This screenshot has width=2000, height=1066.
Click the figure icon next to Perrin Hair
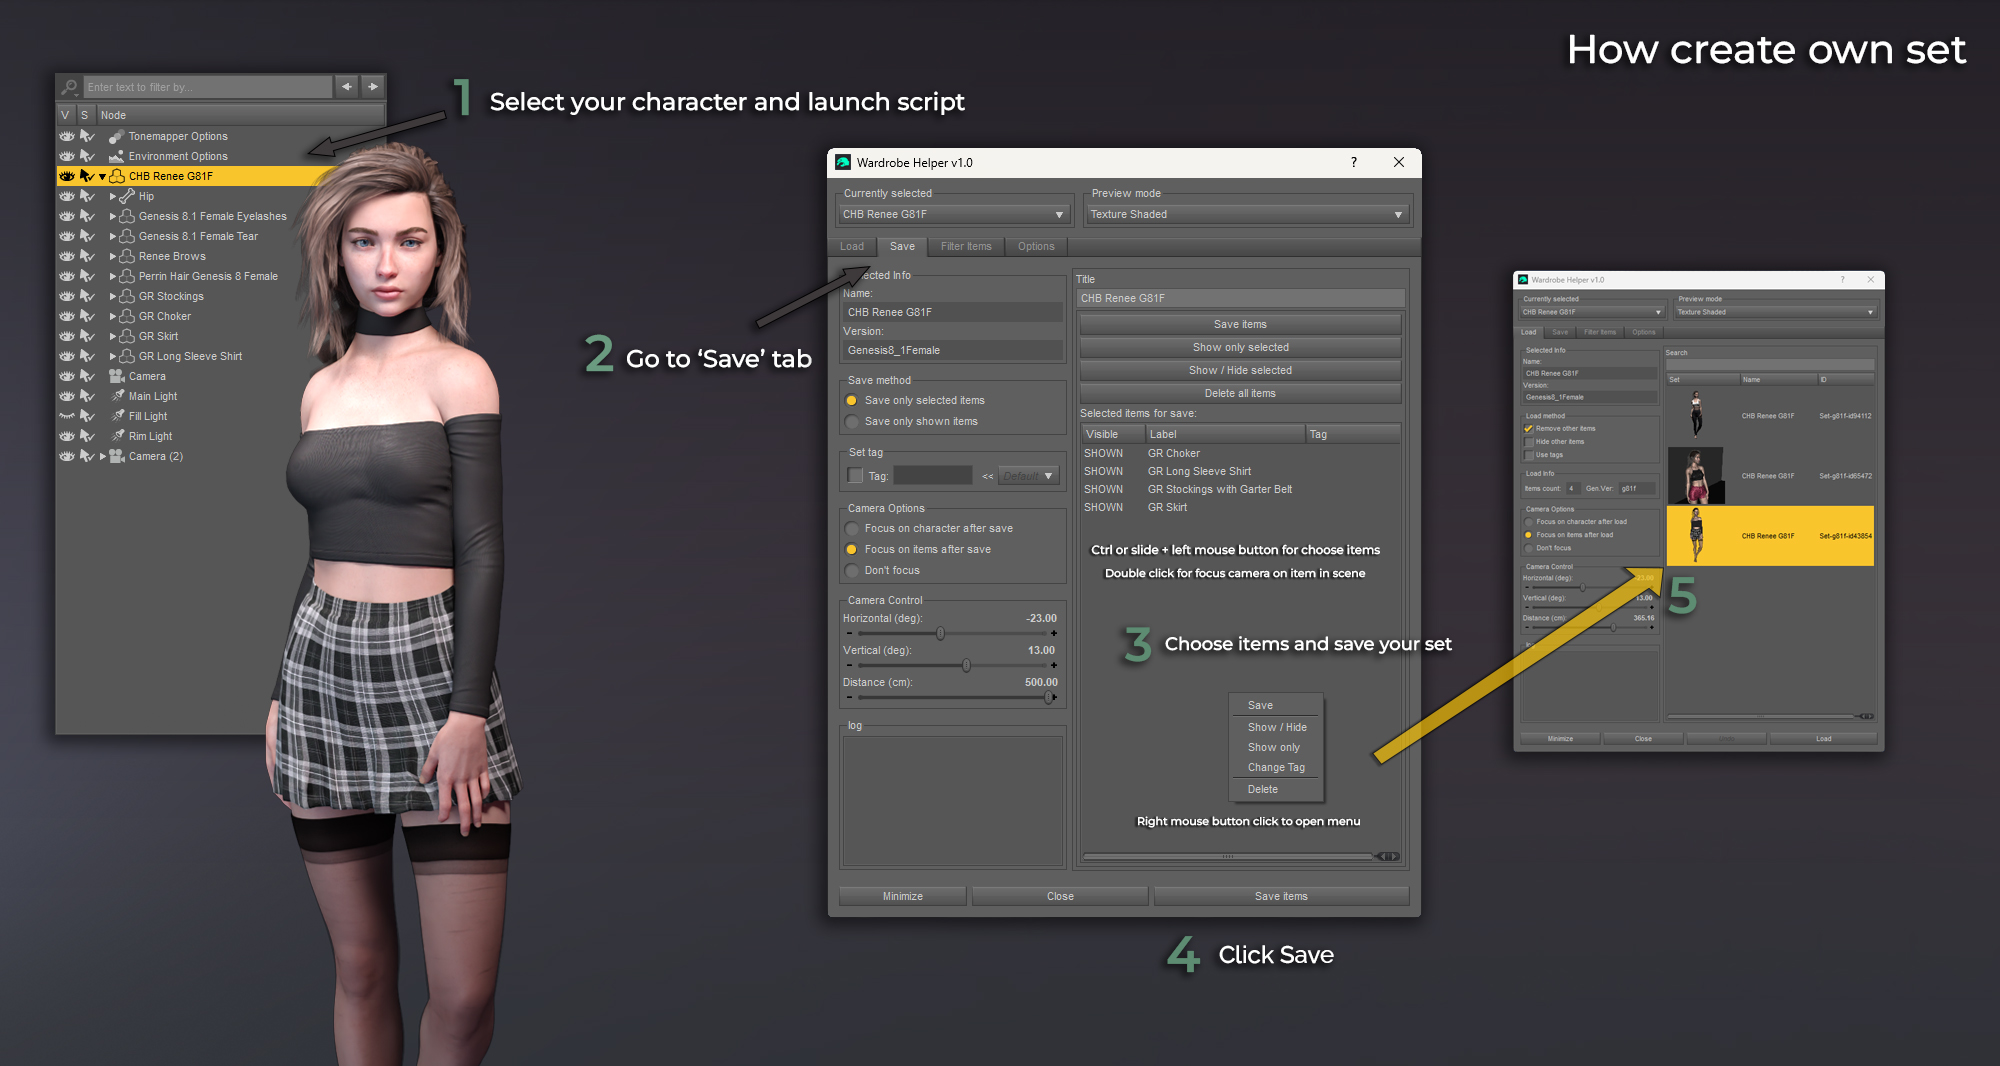pos(126,276)
